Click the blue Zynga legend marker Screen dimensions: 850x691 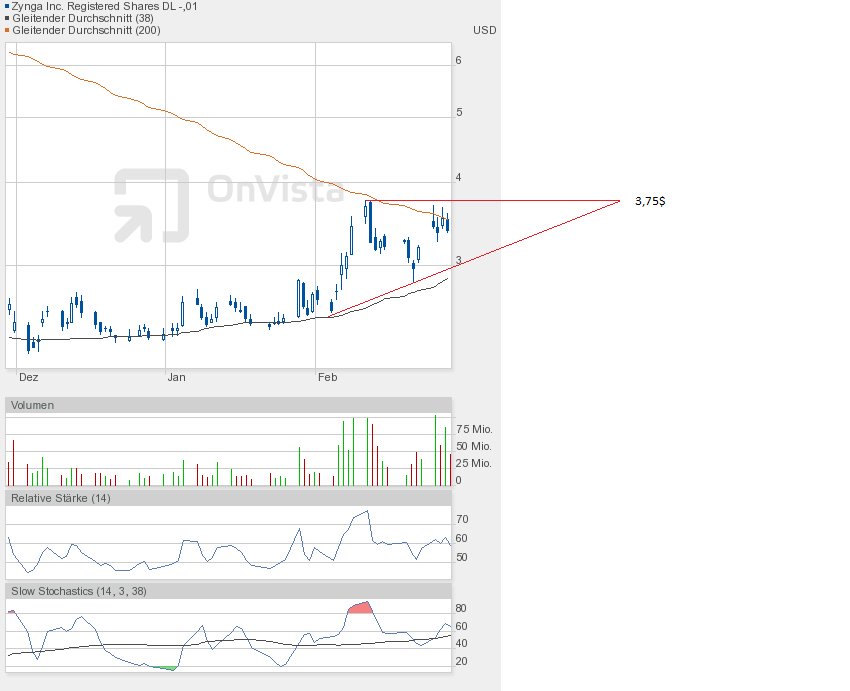pyautogui.click(x=7, y=6)
